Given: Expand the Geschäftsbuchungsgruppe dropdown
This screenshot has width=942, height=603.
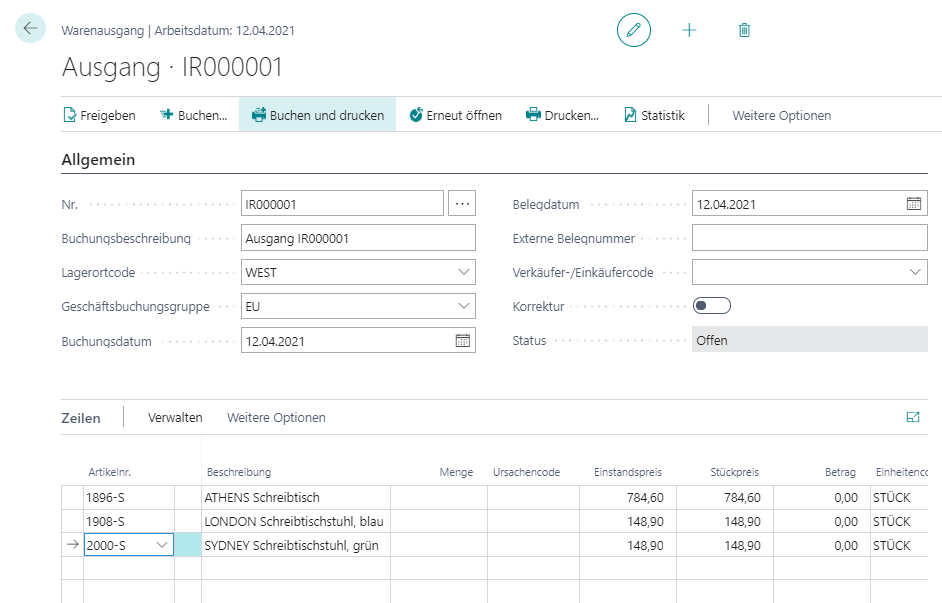Looking at the screenshot, I should pos(464,306).
